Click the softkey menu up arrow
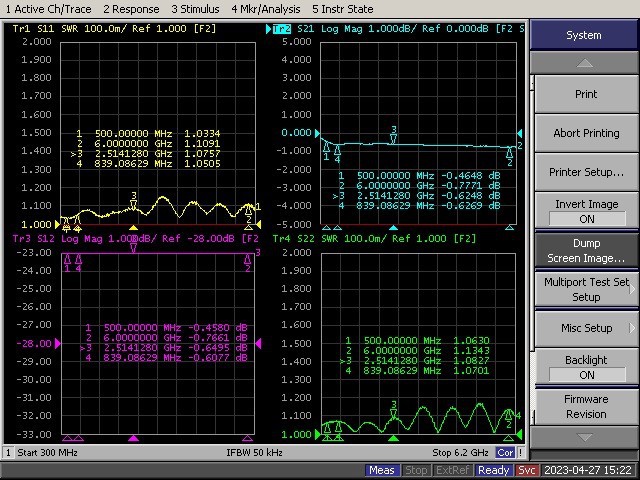Image resolution: width=640 pixels, height=480 pixels. coord(584,63)
